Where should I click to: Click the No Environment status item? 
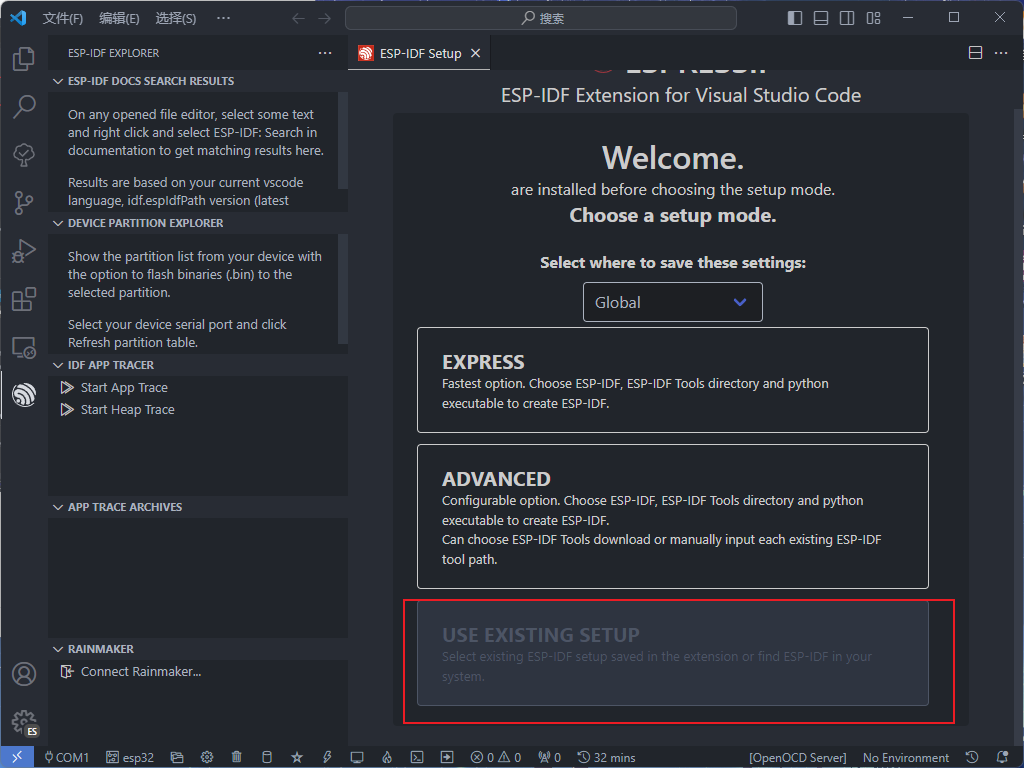pyautogui.click(x=905, y=758)
